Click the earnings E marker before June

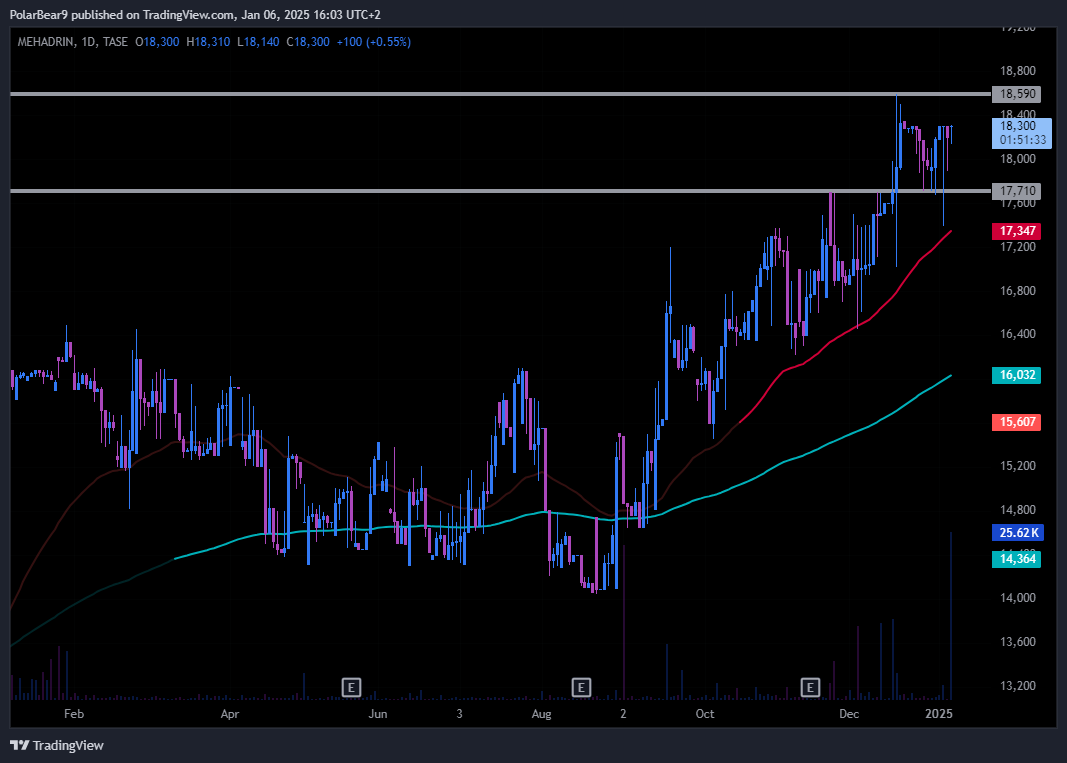[x=351, y=687]
